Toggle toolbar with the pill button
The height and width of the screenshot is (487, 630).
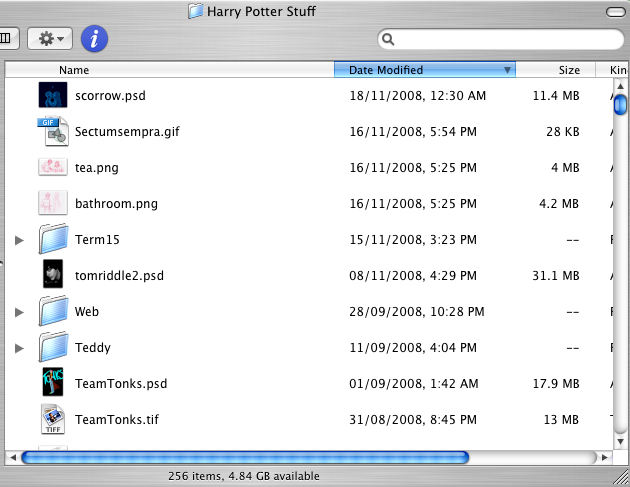pyautogui.click(x=615, y=12)
